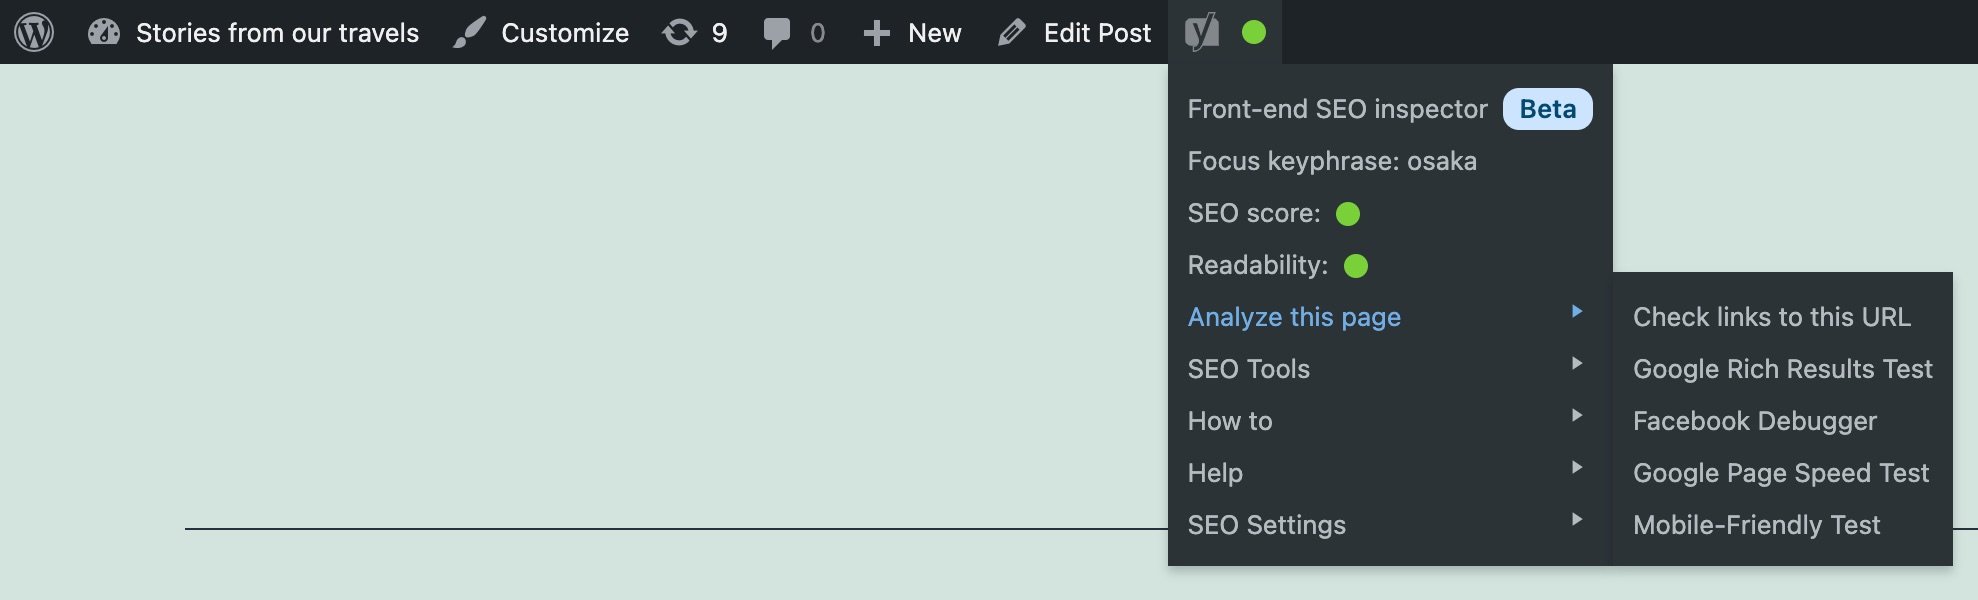Expand the SEO Tools submenu
Image resolution: width=1978 pixels, height=600 pixels.
[x=1248, y=369]
